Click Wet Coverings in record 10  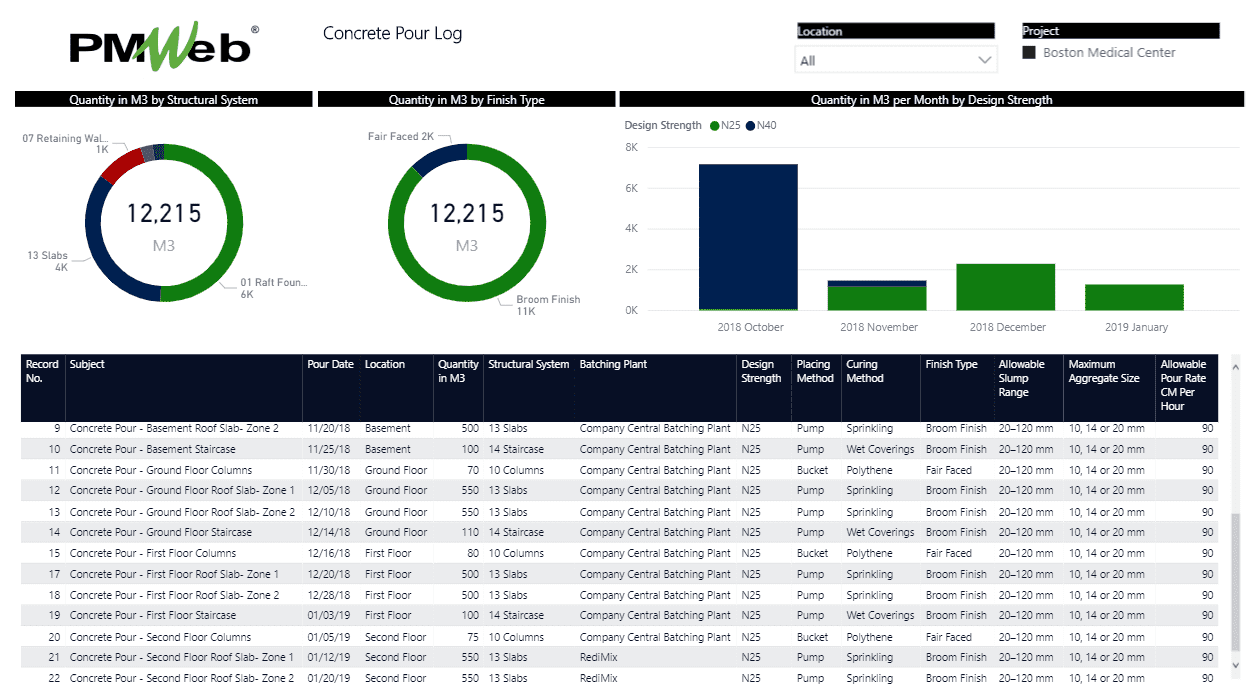click(880, 449)
